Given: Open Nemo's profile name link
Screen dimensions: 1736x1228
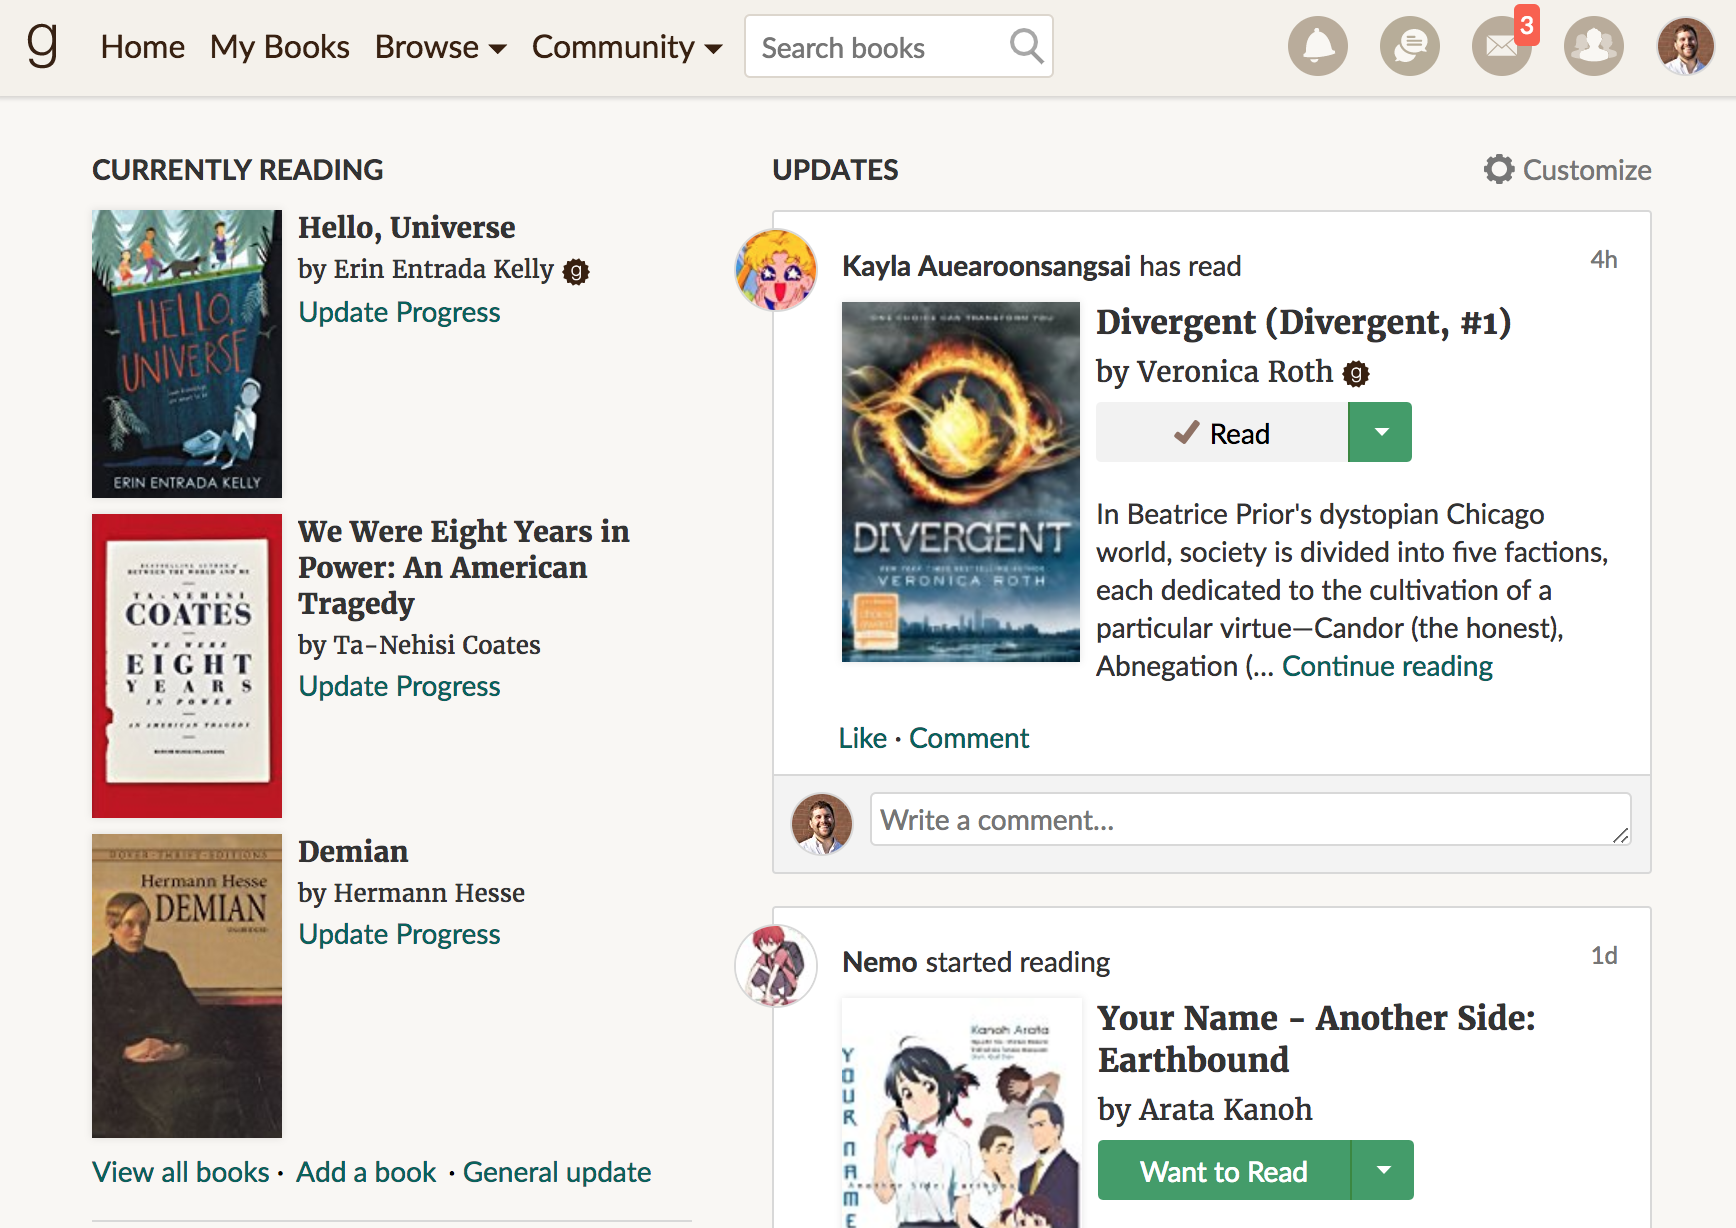Looking at the screenshot, I should [x=880, y=962].
